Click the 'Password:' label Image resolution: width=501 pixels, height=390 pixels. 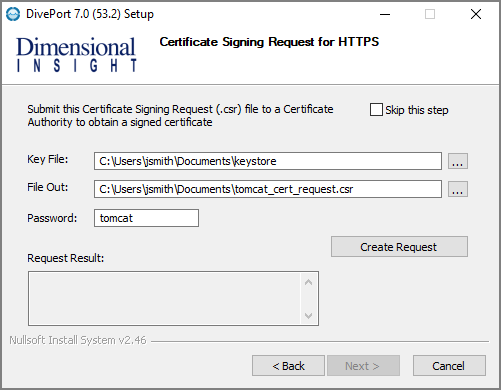pyautogui.click(x=52, y=218)
